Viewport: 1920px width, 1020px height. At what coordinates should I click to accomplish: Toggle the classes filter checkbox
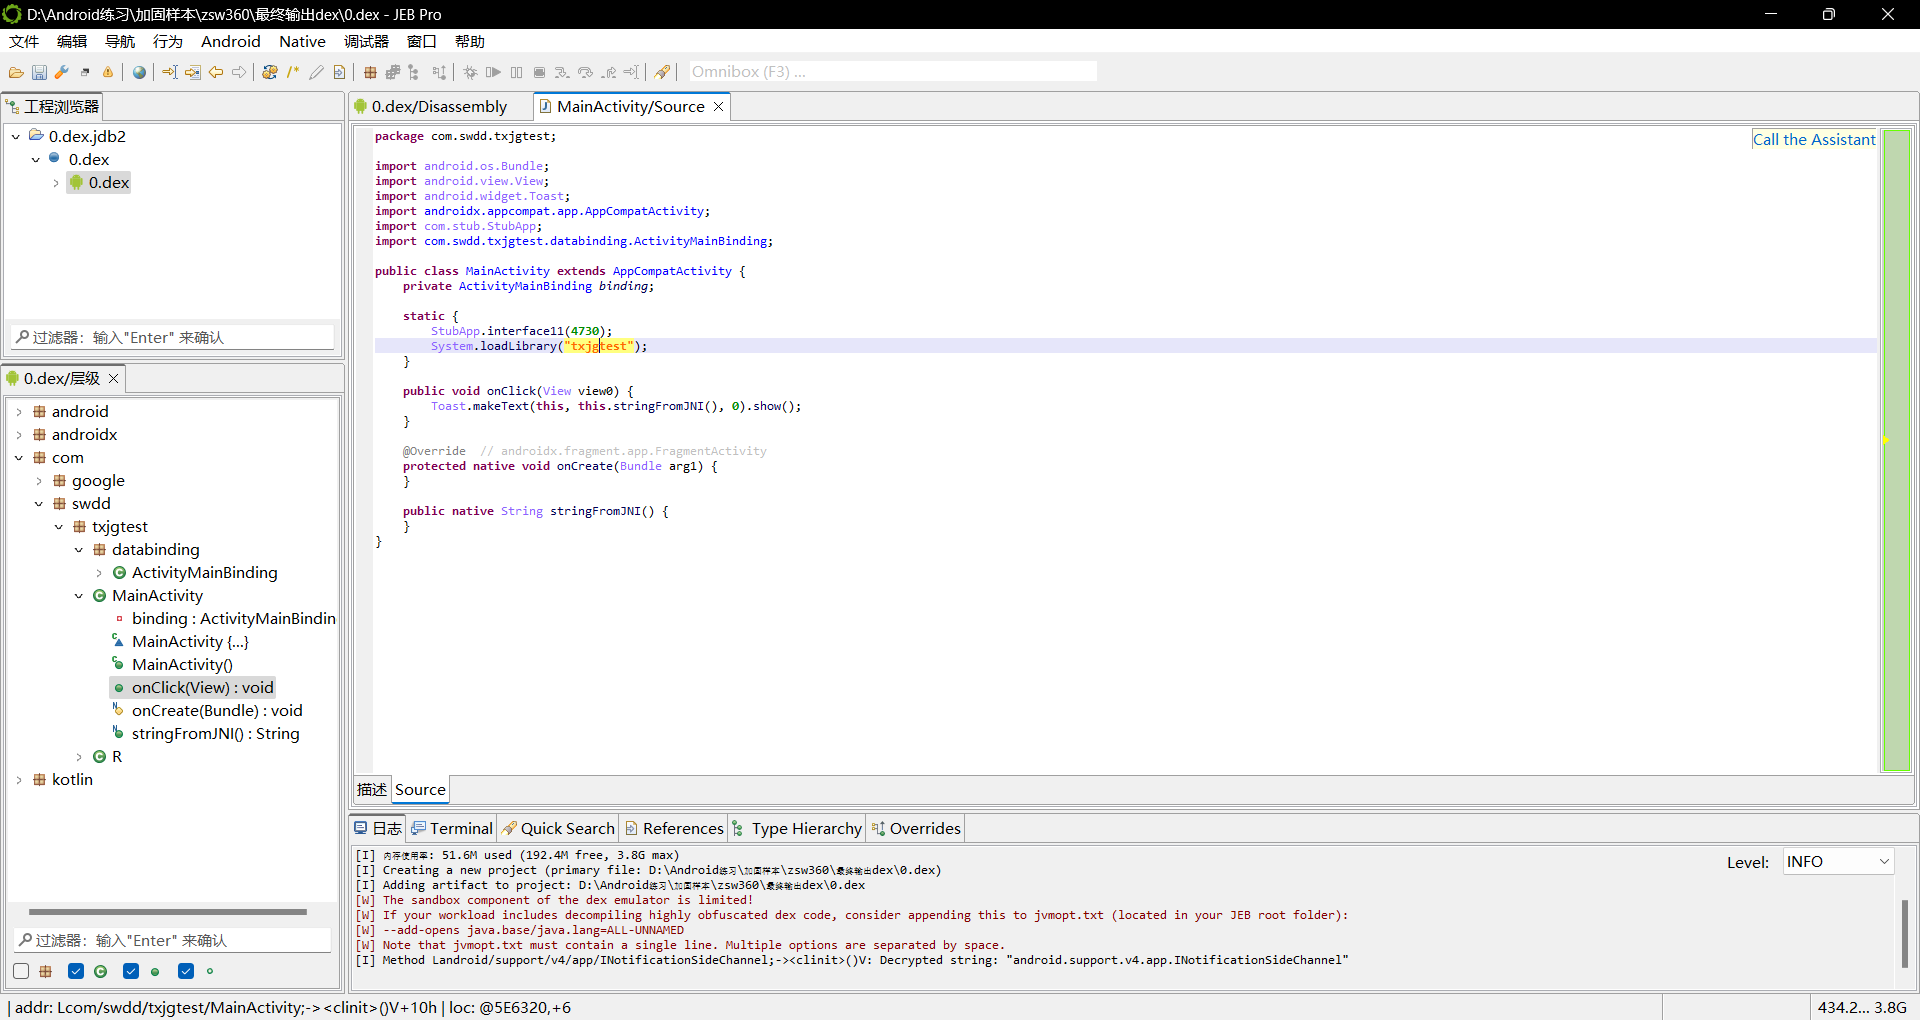tap(76, 971)
